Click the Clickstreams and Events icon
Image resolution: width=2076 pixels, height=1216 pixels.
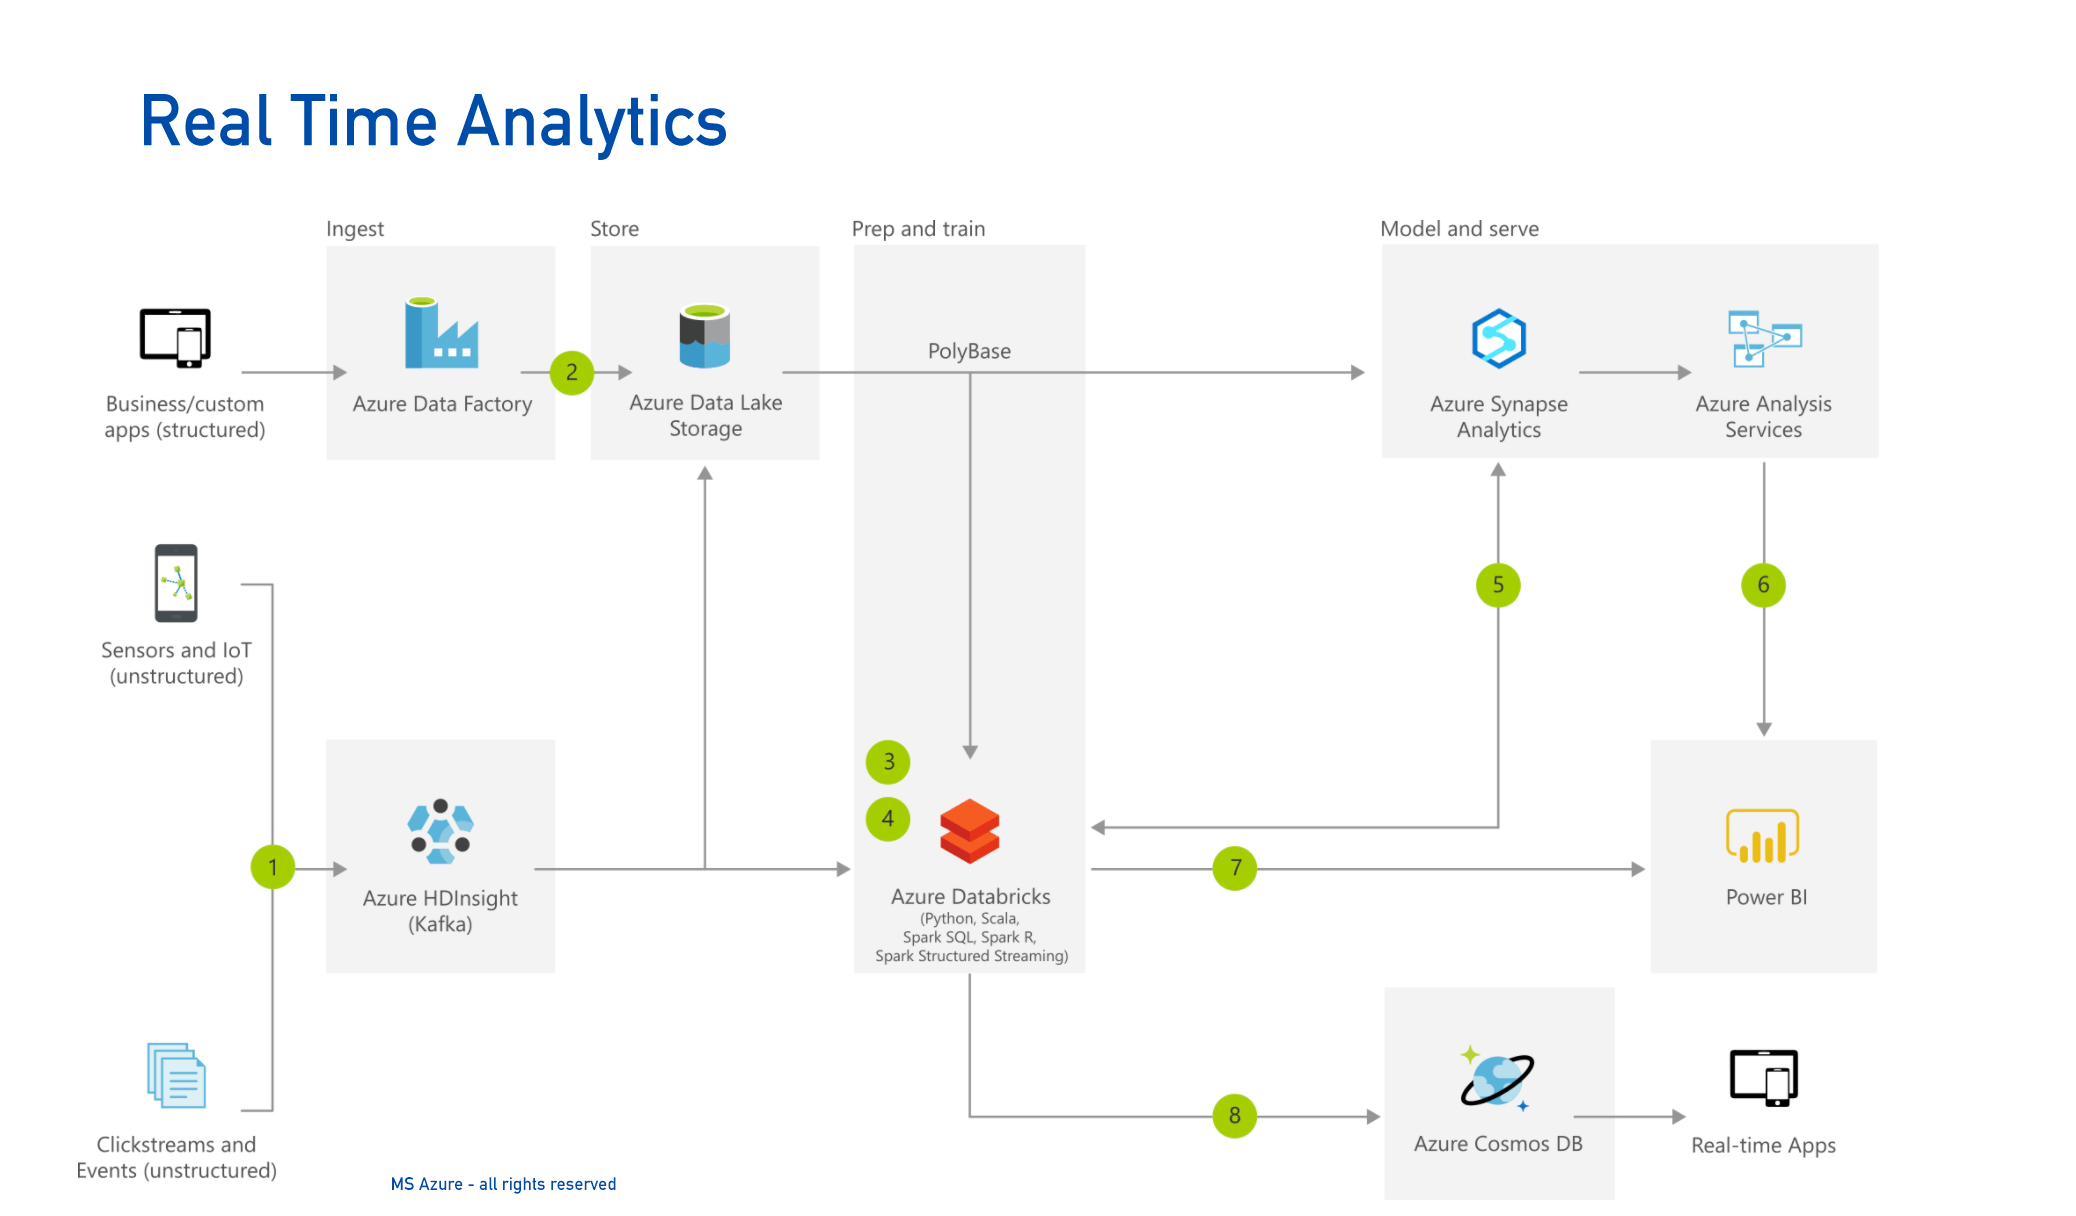174,1086
